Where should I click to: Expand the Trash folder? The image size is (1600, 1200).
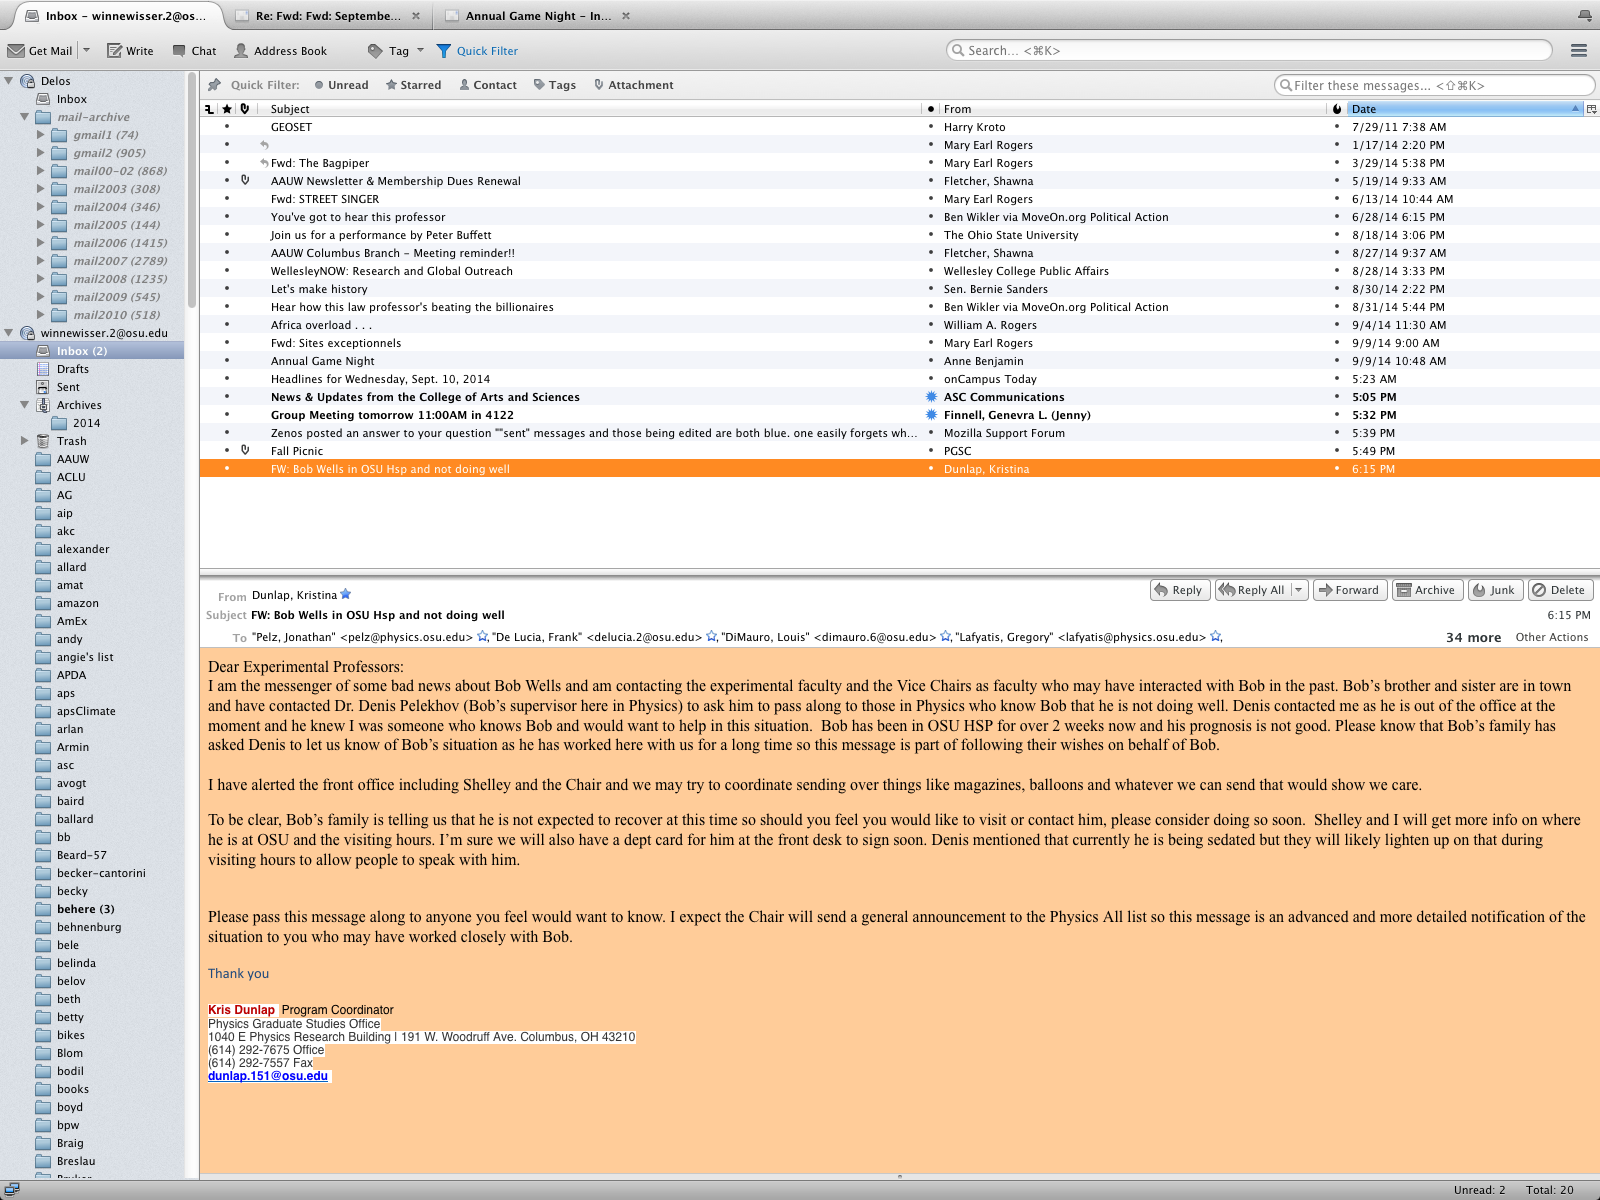tap(25, 441)
